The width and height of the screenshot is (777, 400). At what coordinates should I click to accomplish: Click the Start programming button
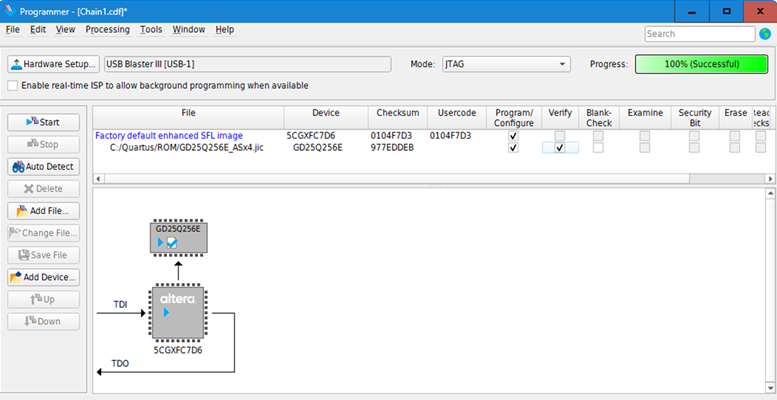coord(43,122)
